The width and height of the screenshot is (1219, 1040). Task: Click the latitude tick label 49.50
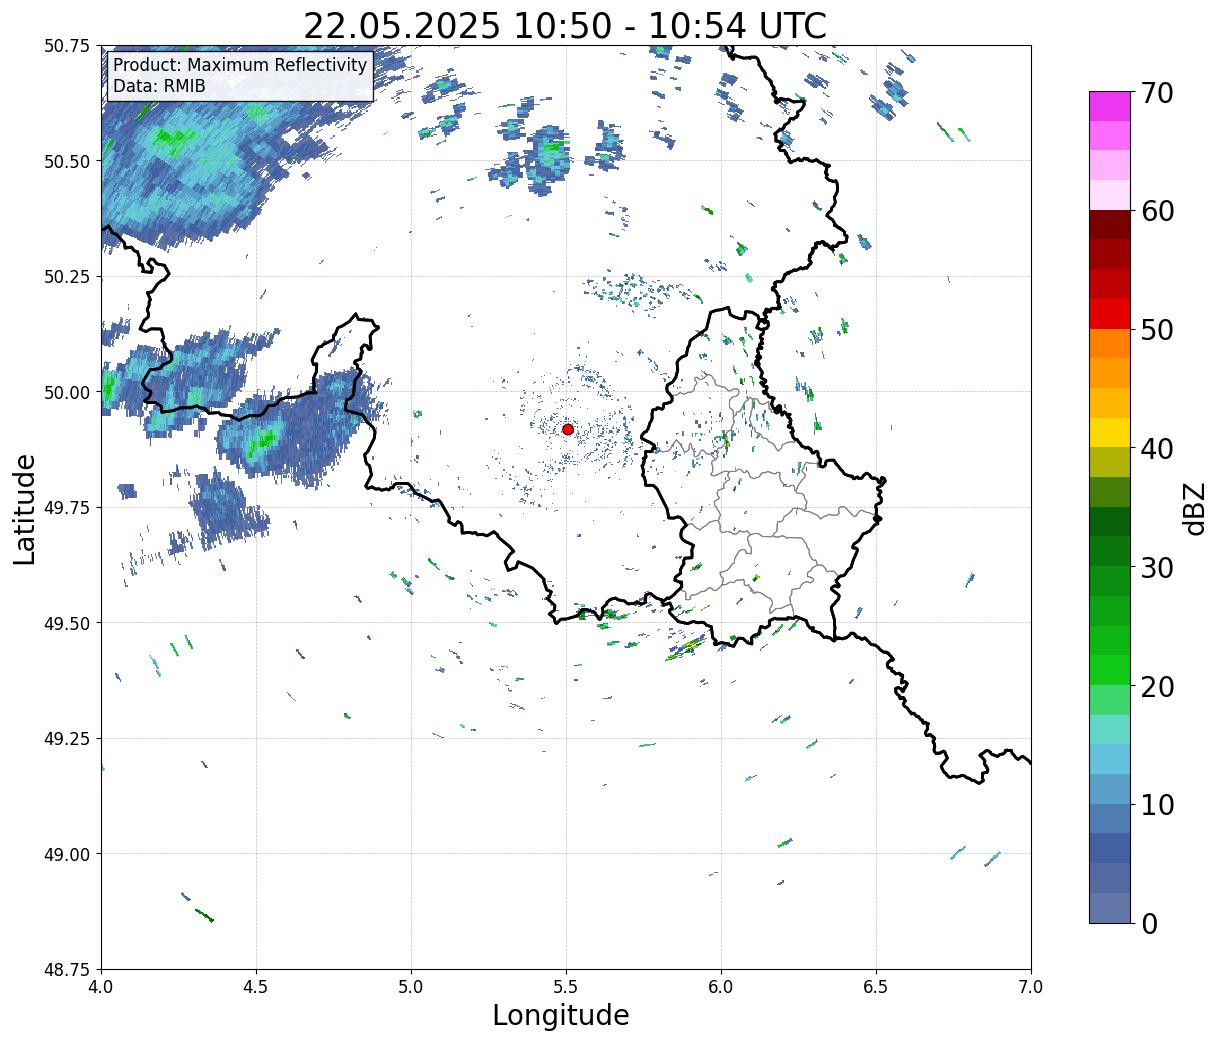pos(67,623)
